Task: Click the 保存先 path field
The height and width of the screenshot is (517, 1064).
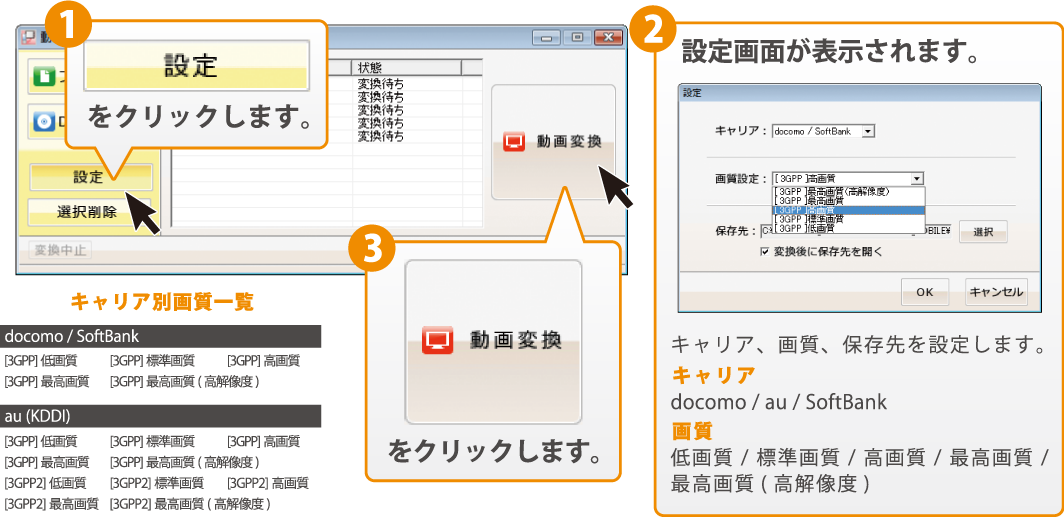Action: [x=856, y=231]
